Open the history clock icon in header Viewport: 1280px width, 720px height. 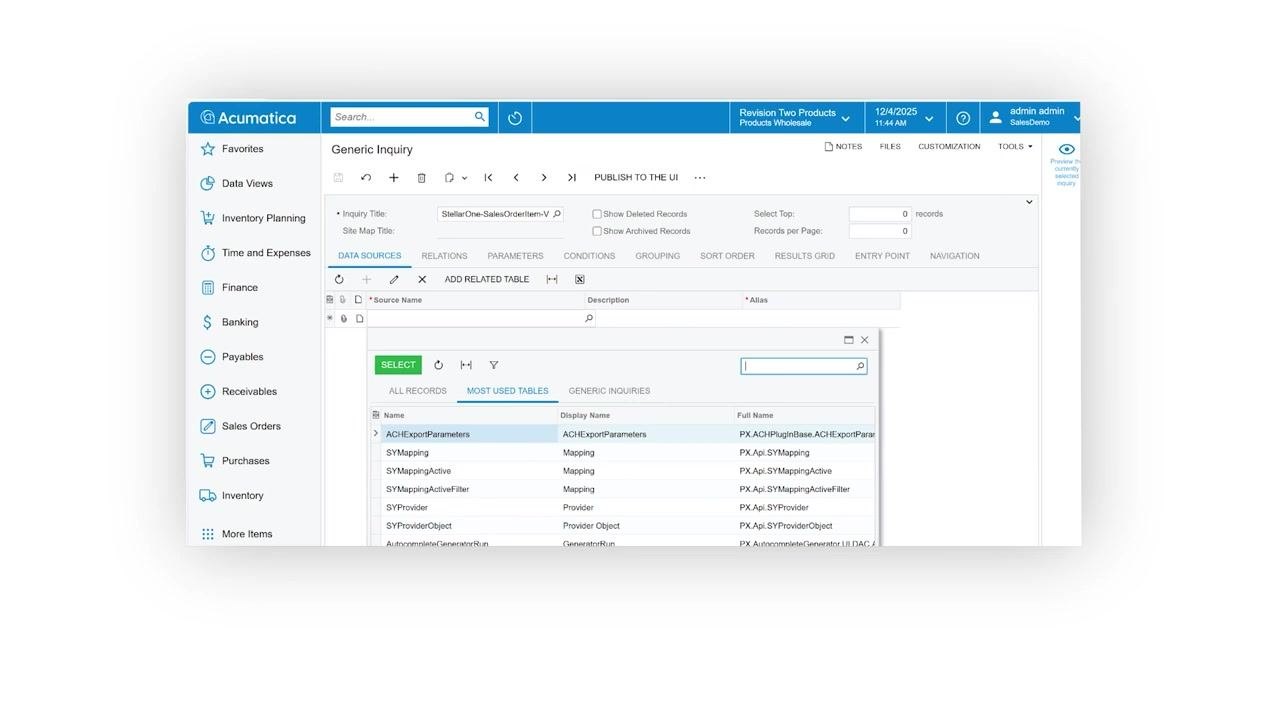click(515, 118)
